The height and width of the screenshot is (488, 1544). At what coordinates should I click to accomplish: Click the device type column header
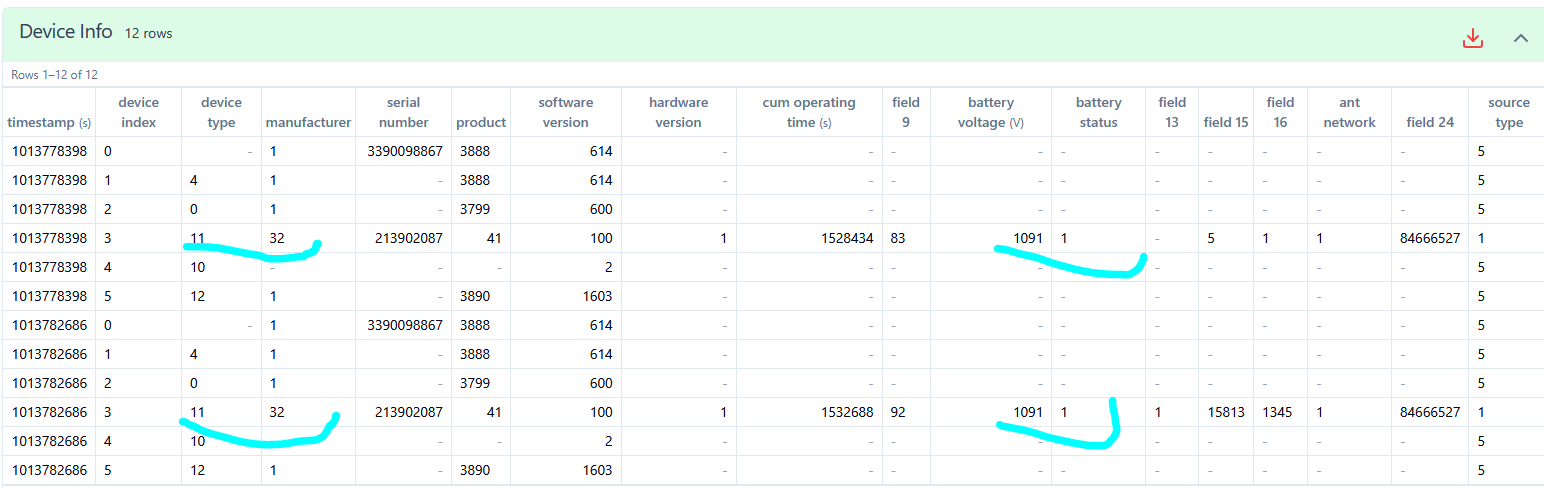point(221,112)
